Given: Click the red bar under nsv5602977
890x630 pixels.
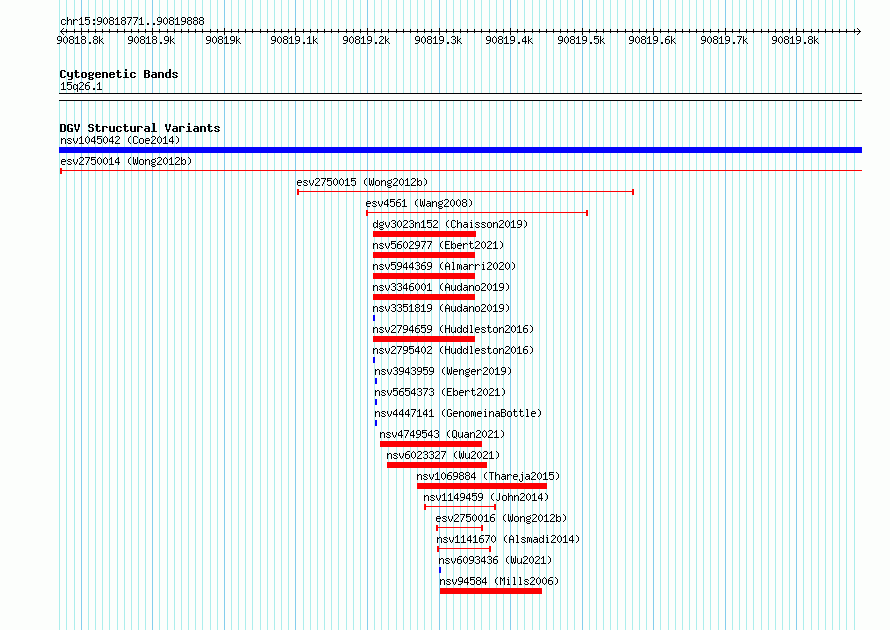Looking at the screenshot, I should point(423,255).
